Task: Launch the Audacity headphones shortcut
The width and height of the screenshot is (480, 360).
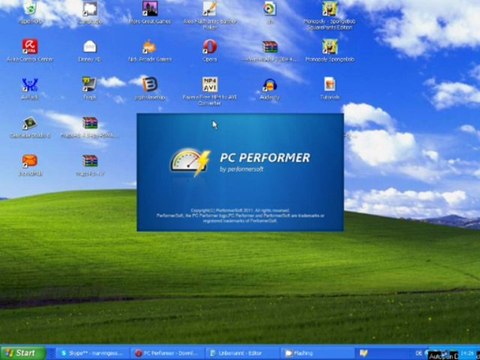Action: pyautogui.click(x=270, y=85)
